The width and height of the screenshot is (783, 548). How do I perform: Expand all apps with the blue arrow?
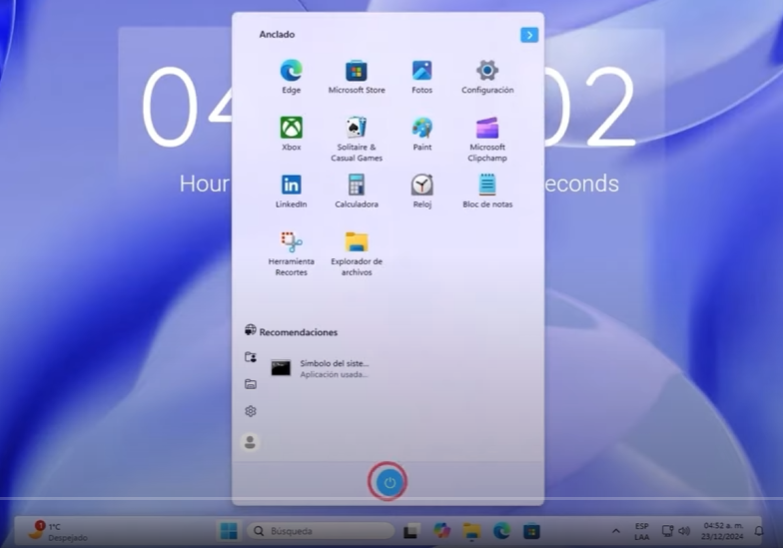529,35
